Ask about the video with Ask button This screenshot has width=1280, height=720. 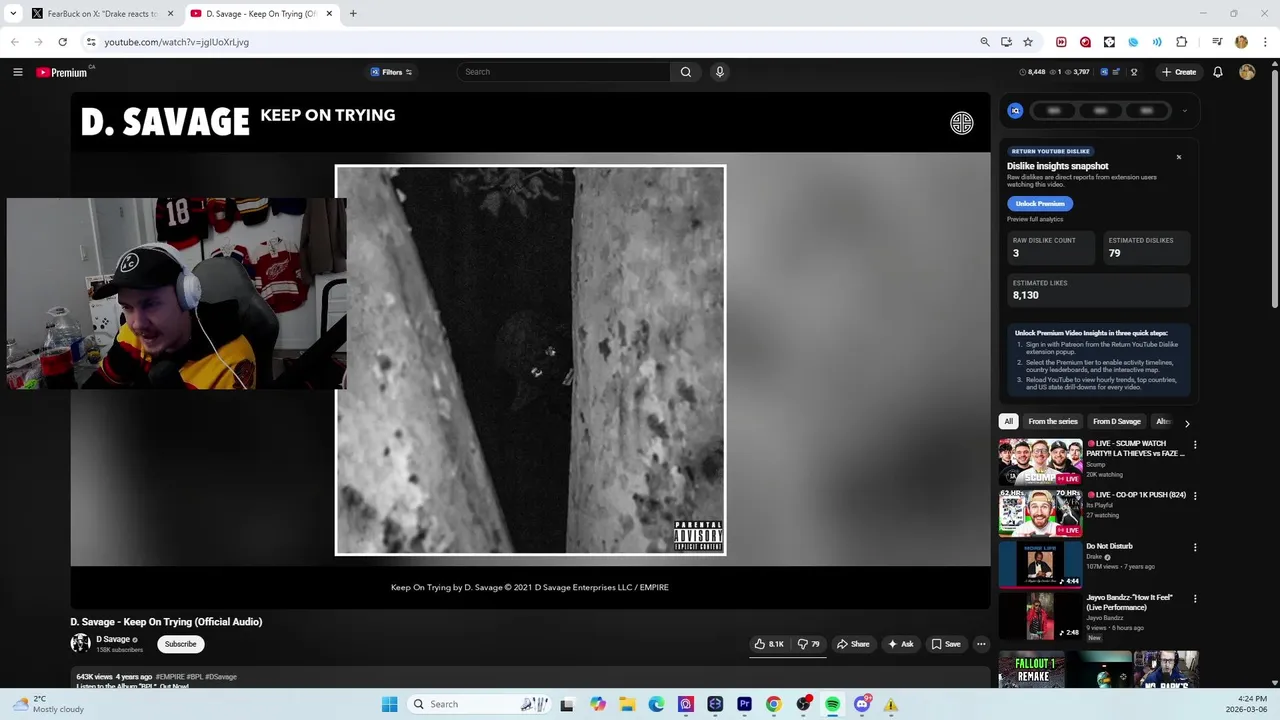pyautogui.click(x=901, y=644)
